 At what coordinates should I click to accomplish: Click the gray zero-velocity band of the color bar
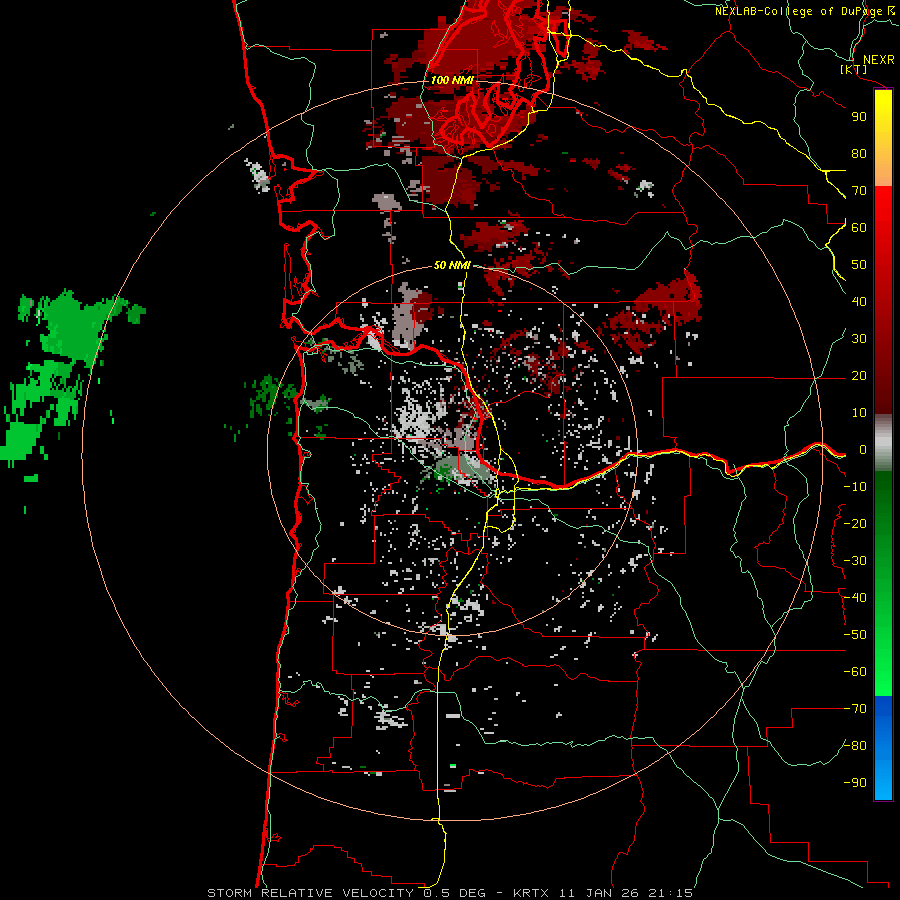(x=883, y=442)
